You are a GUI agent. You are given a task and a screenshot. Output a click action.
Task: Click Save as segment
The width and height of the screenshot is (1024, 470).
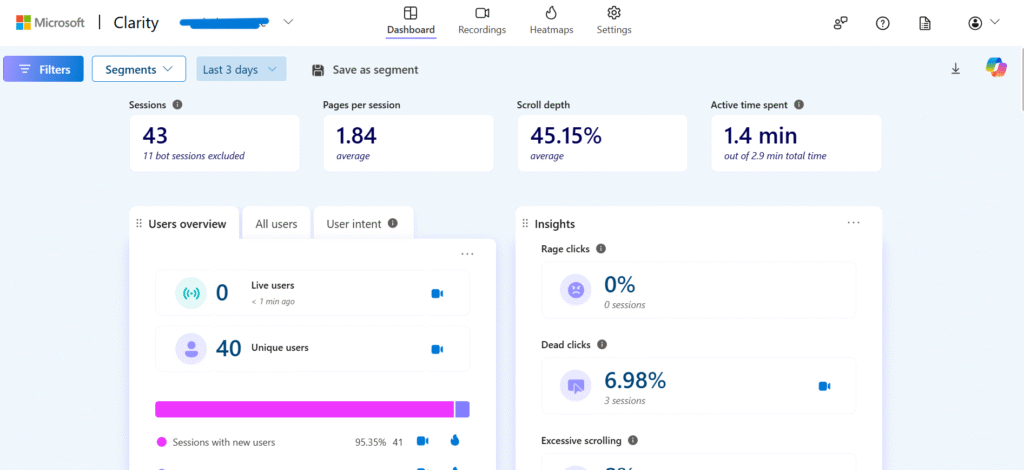tap(365, 70)
